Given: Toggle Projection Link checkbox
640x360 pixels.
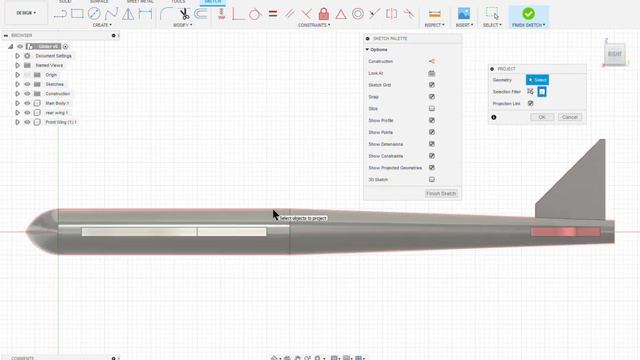Looking at the screenshot, I should point(530,104).
